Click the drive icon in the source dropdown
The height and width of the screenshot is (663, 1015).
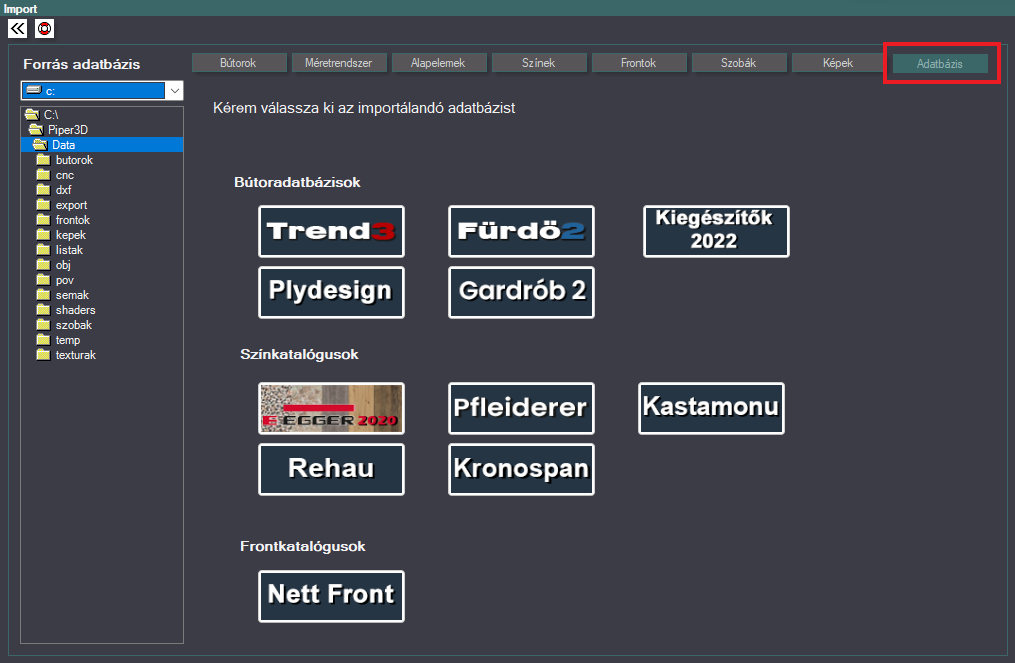34,90
